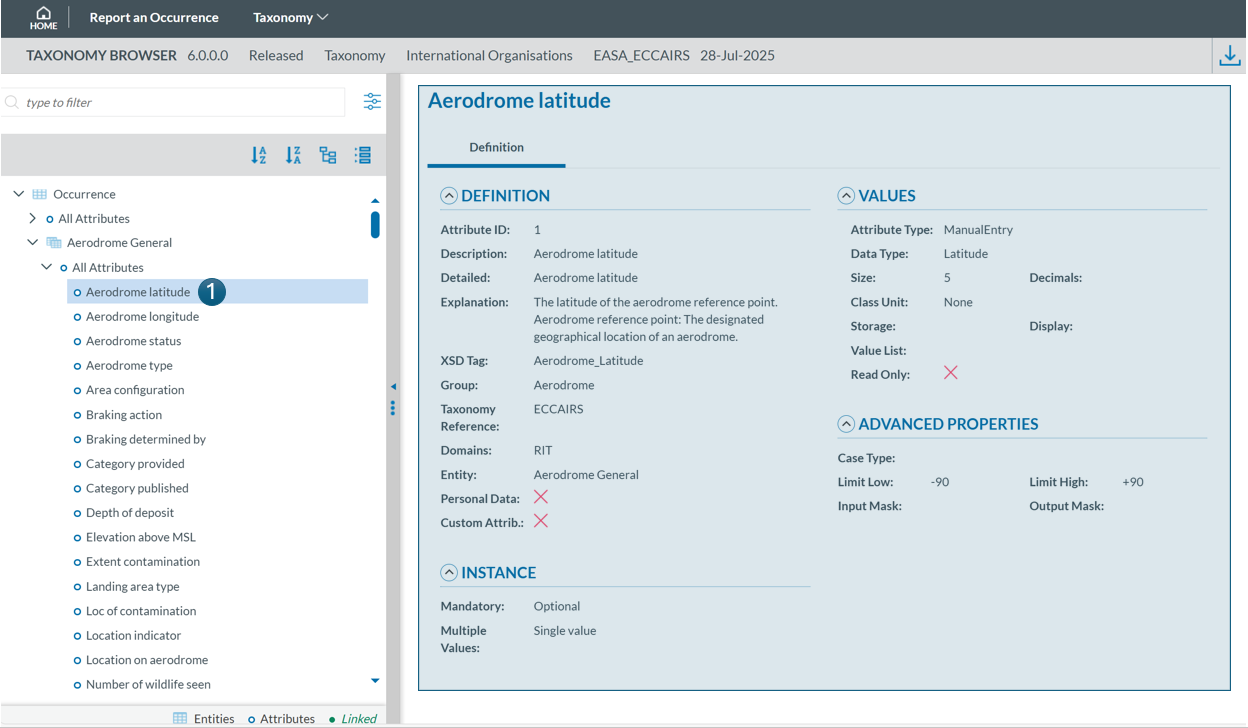Sort tree descending Z to A
The height and width of the screenshot is (728, 1248).
[x=293, y=155]
